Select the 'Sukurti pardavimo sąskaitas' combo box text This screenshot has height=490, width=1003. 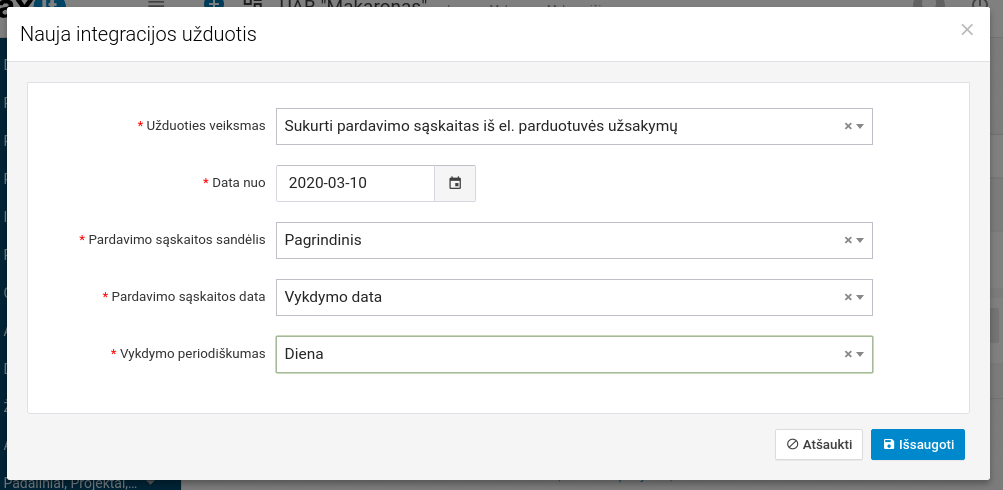click(x=480, y=126)
